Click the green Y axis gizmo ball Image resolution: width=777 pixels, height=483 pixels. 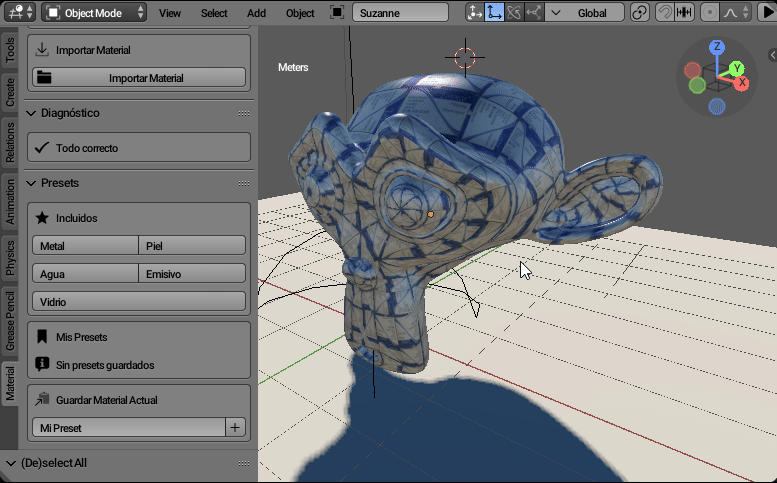pyautogui.click(x=736, y=68)
